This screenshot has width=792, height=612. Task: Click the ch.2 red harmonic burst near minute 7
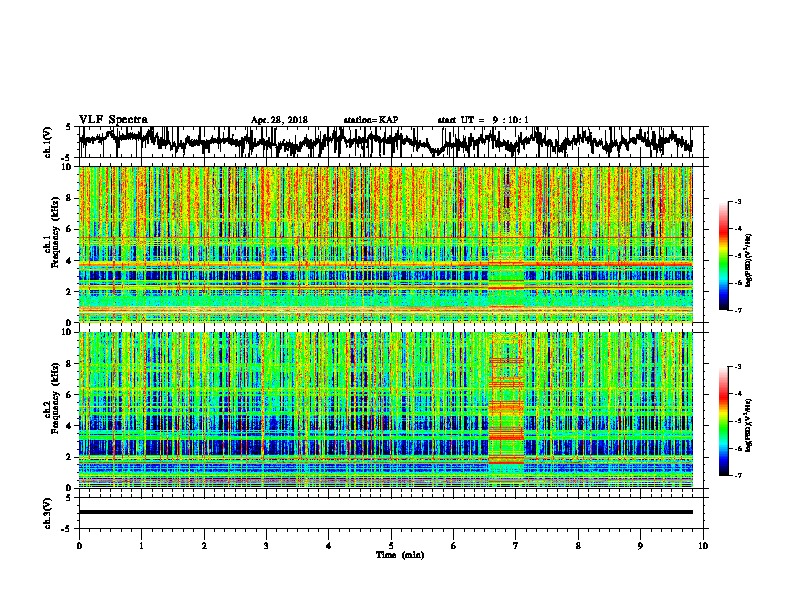pyautogui.click(x=506, y=409)
